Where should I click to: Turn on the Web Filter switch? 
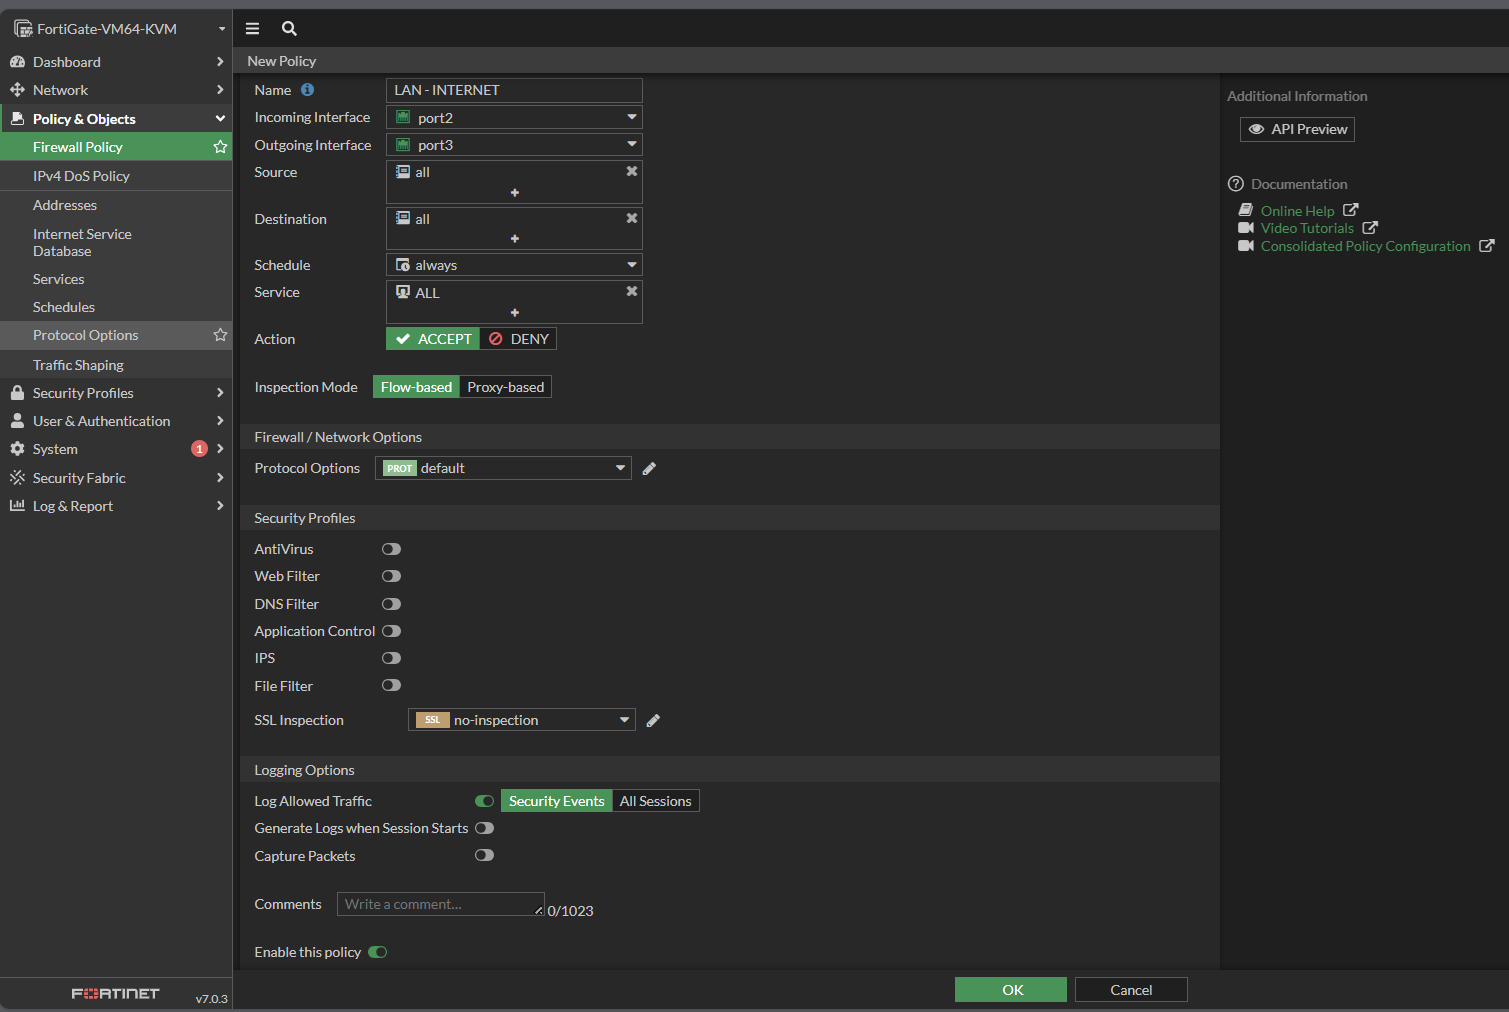(x=391, y=576)
